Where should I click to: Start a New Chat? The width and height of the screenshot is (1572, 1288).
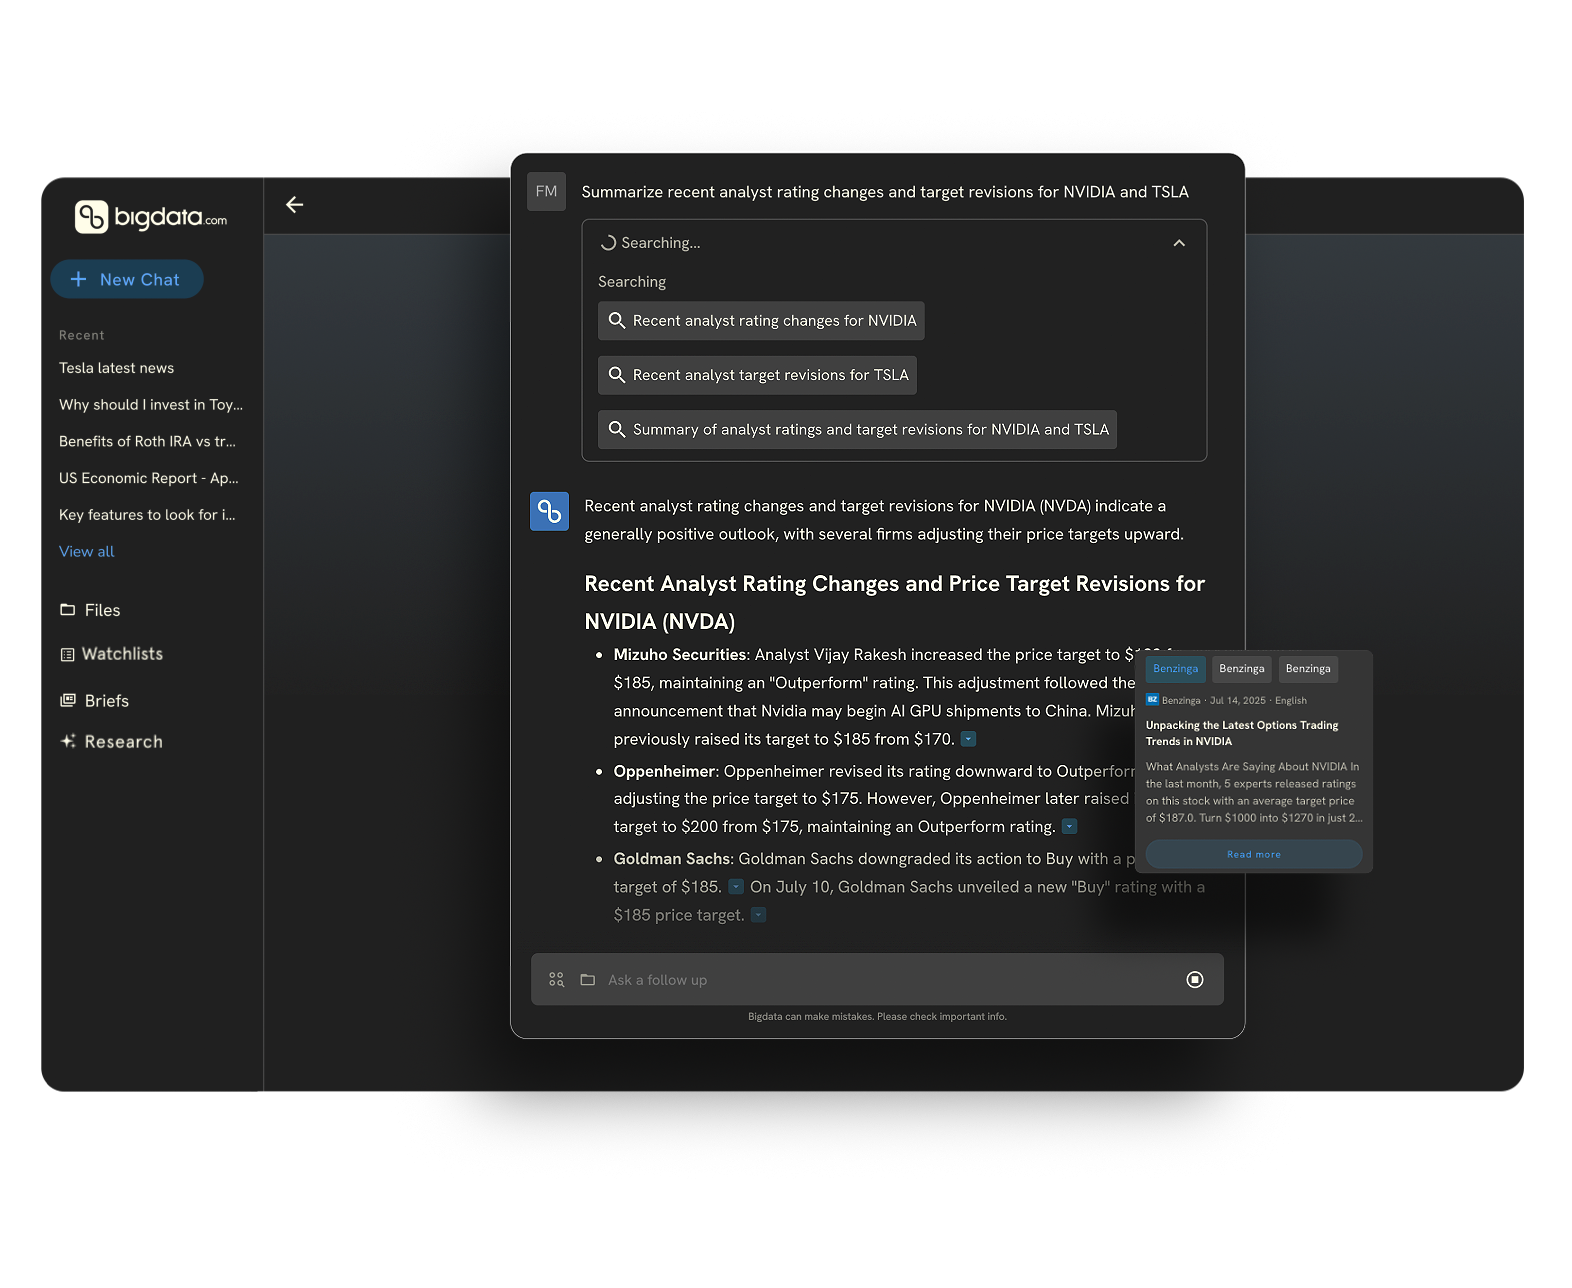pyautogui.click(x=127, y=280)
